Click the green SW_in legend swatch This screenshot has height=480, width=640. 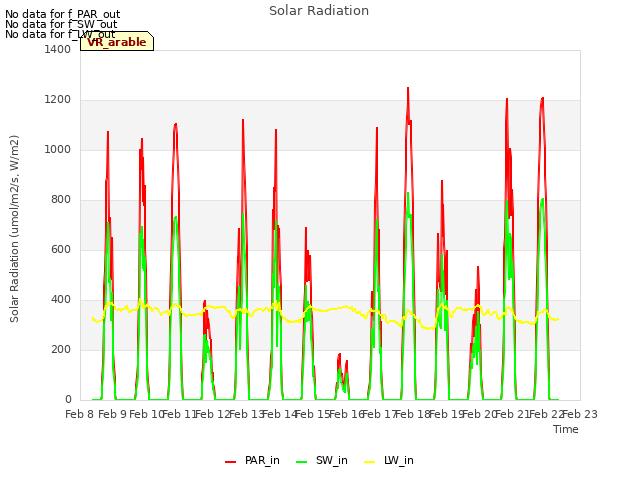(302, 462)
